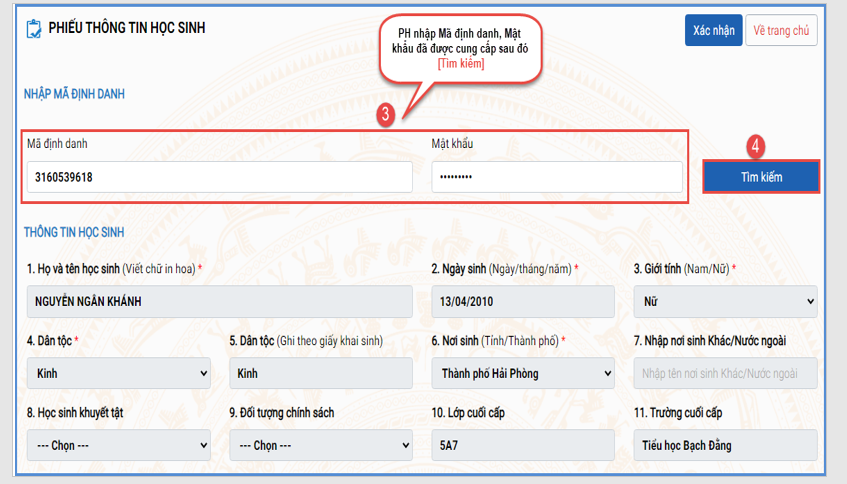Viewport: 847px width, 484px height.
Task: Click the Ngày sinh date field
Action: [523, 301]
